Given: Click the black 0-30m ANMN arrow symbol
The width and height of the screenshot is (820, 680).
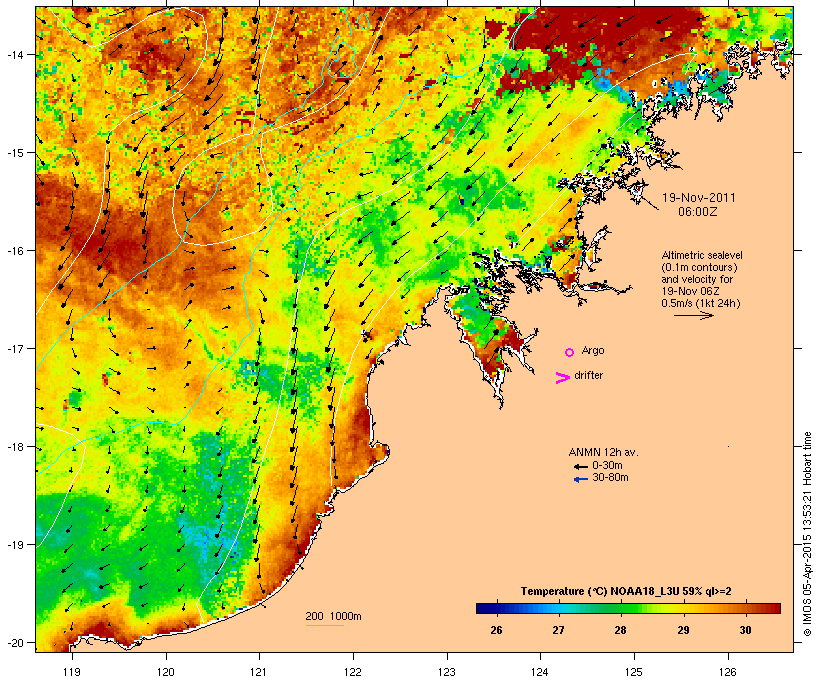Looking at the screenshot, I should pos(580,466).
